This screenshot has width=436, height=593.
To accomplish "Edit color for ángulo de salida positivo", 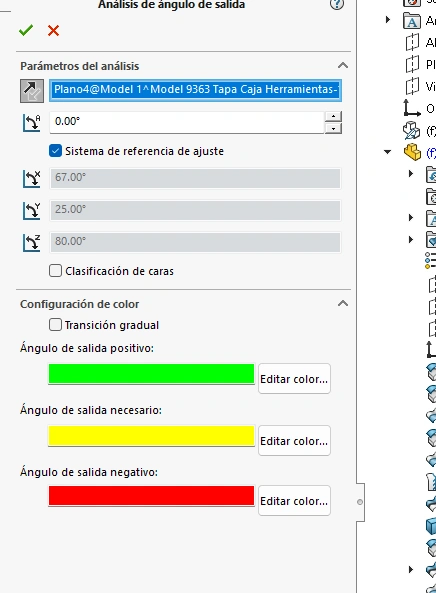I will click(x=294, y=379).
